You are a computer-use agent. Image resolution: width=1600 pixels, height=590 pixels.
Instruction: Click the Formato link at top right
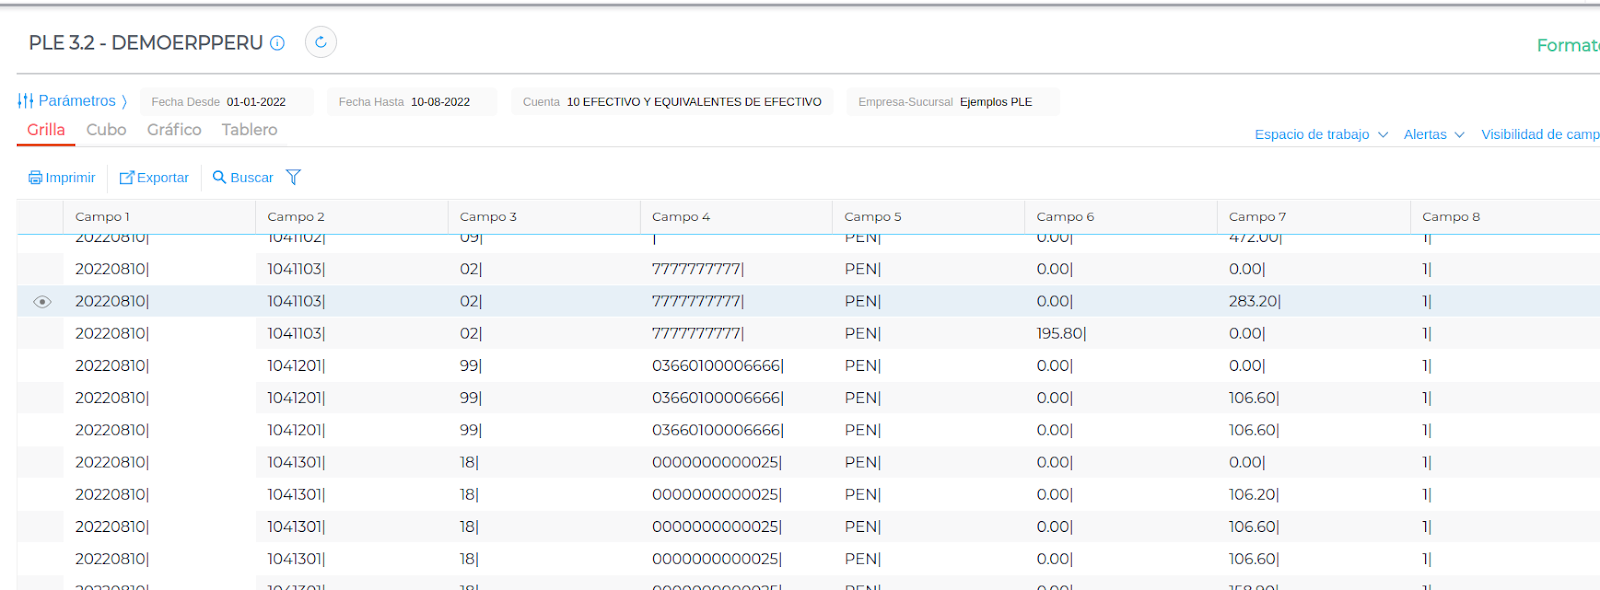(1567, 45)
